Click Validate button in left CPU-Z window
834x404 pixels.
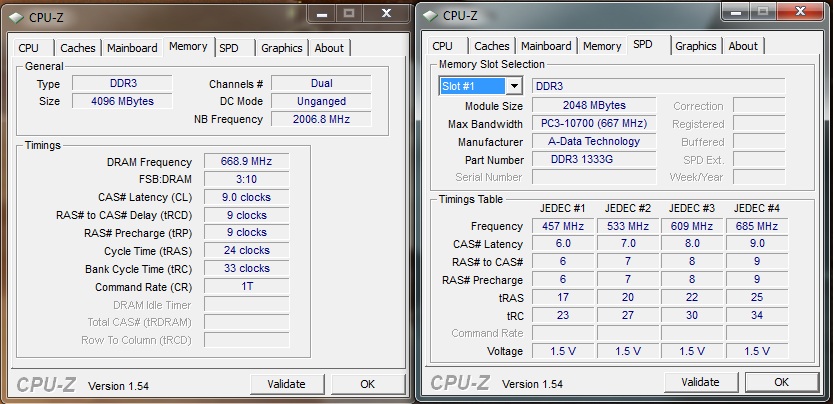pyautogui.click(x=287, y=384)
